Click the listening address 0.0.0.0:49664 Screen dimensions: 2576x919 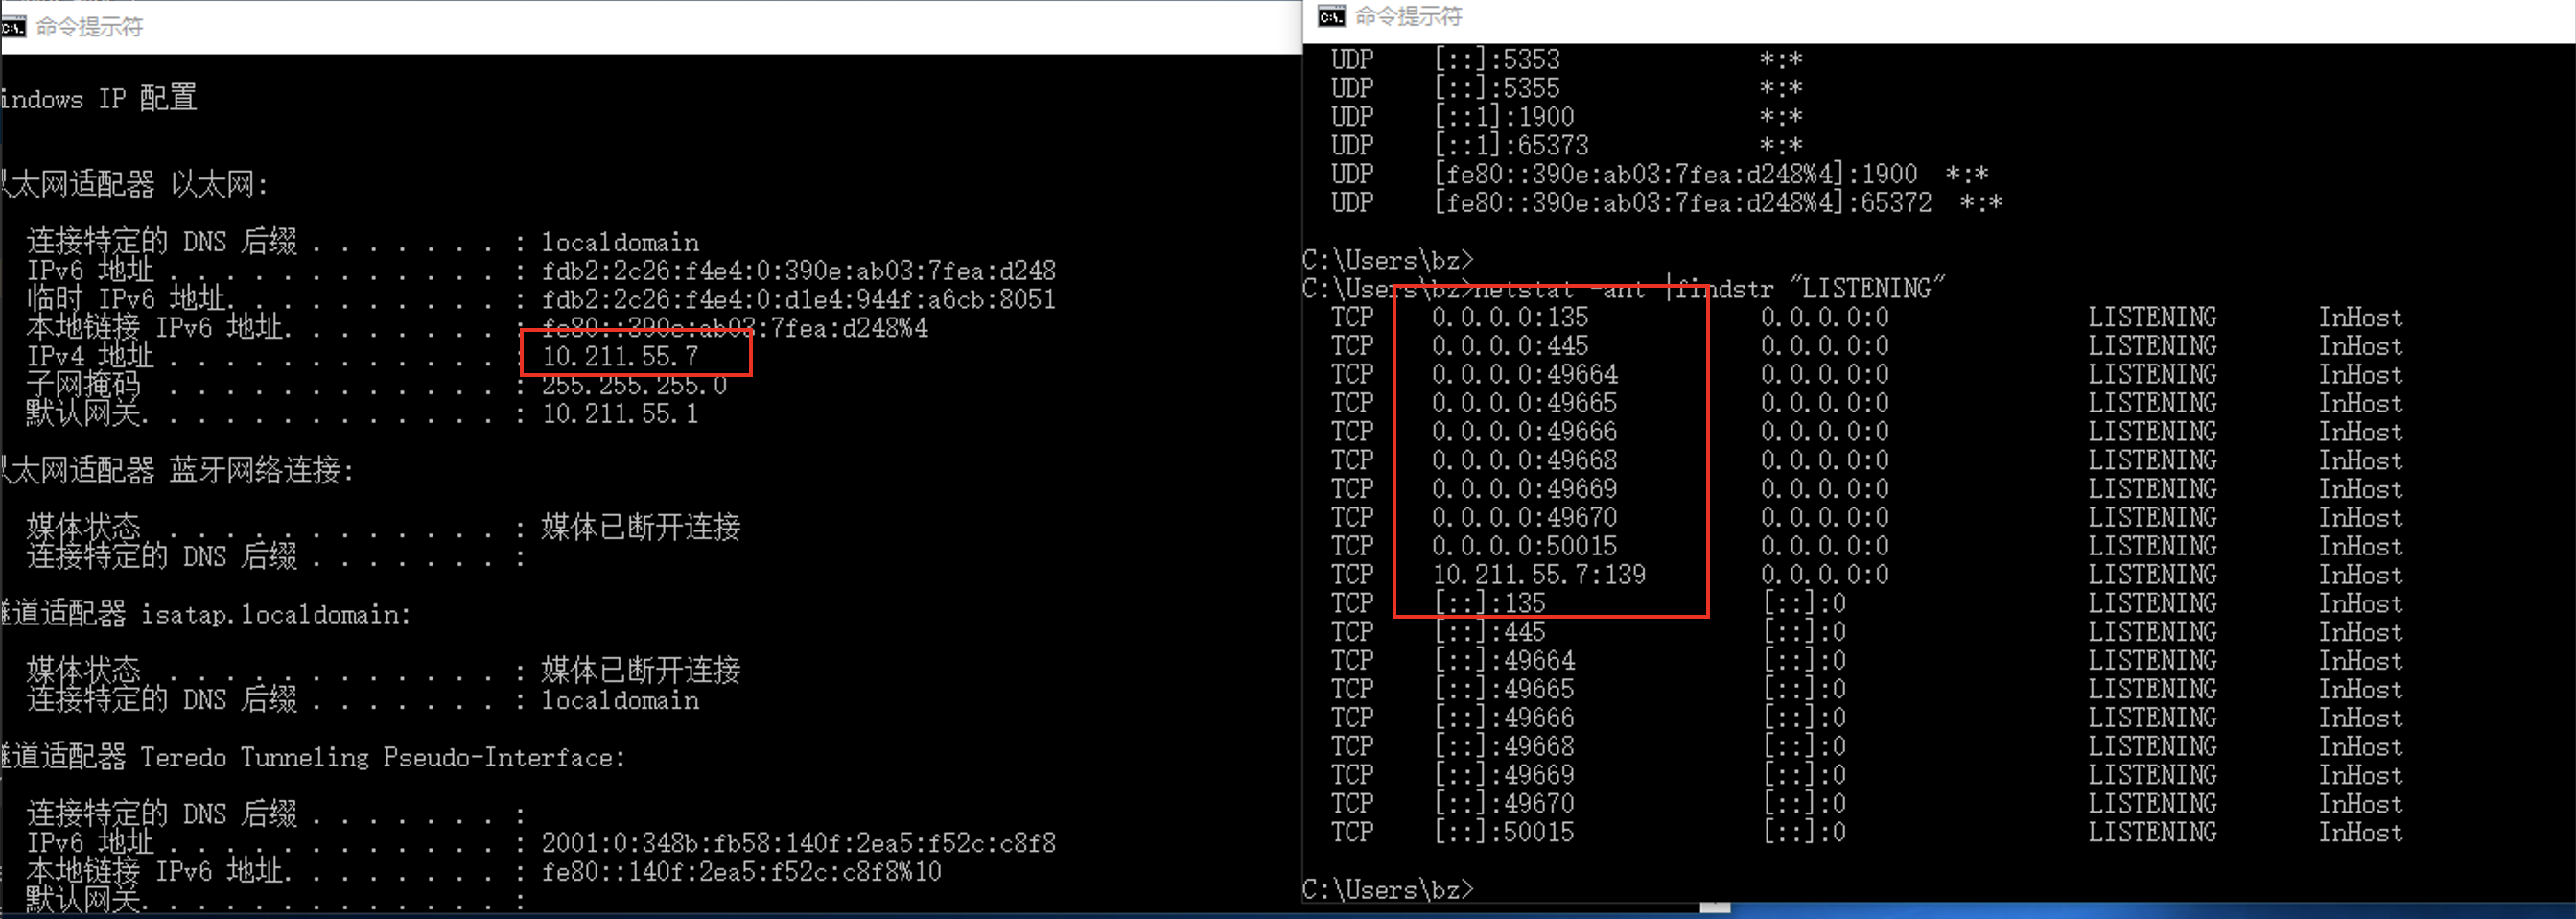tap(1525, 375)
